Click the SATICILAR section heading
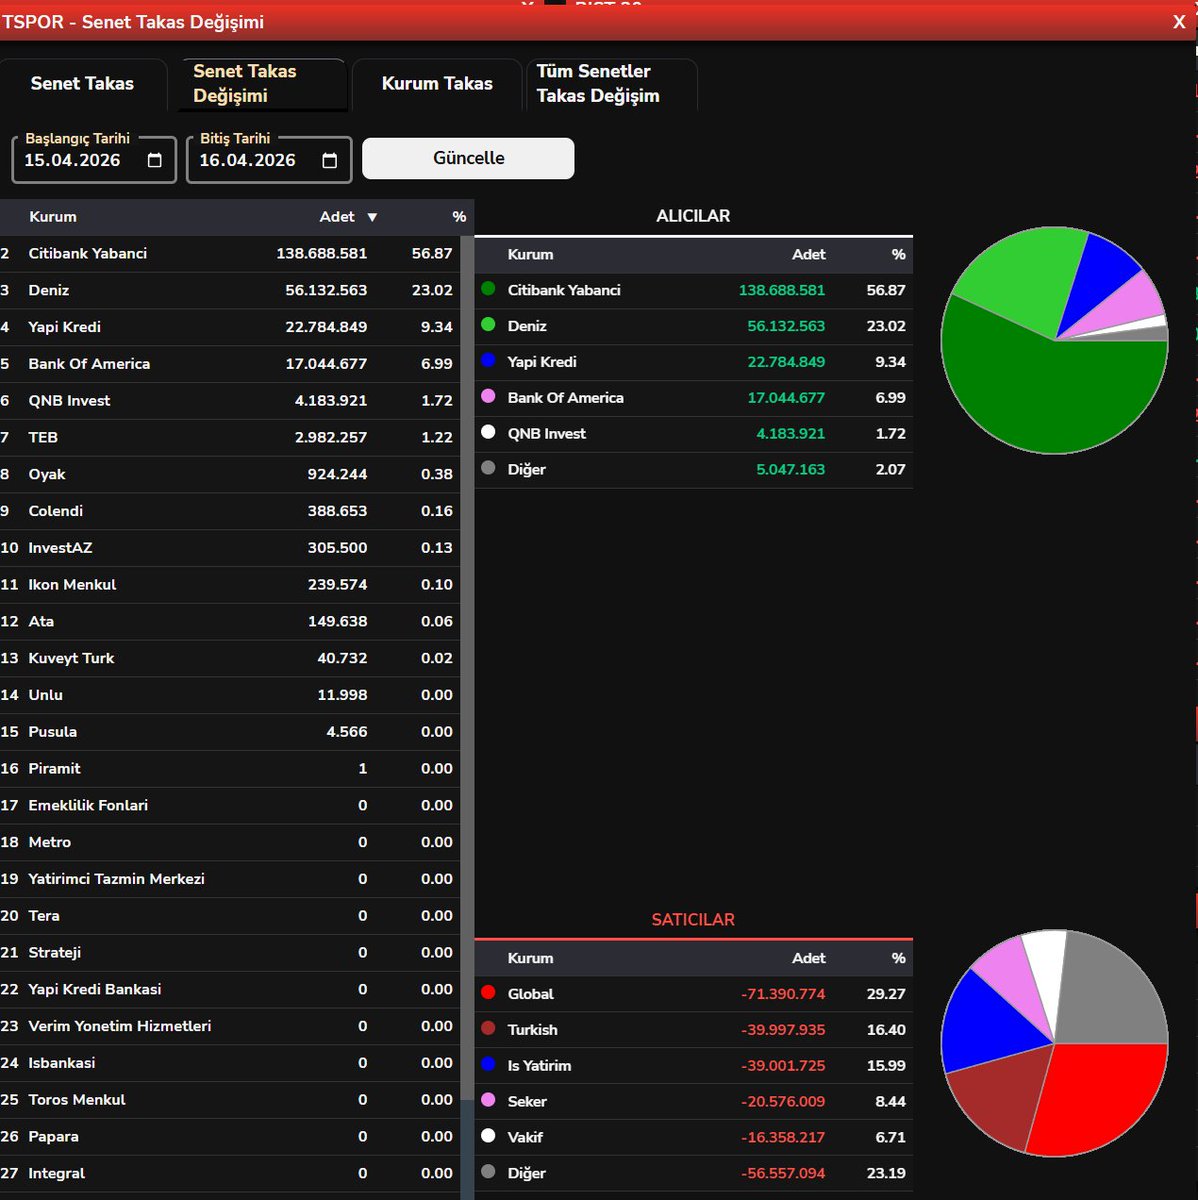The width and height of the screenshot is (1198, 1200). [x=693, y=920]
